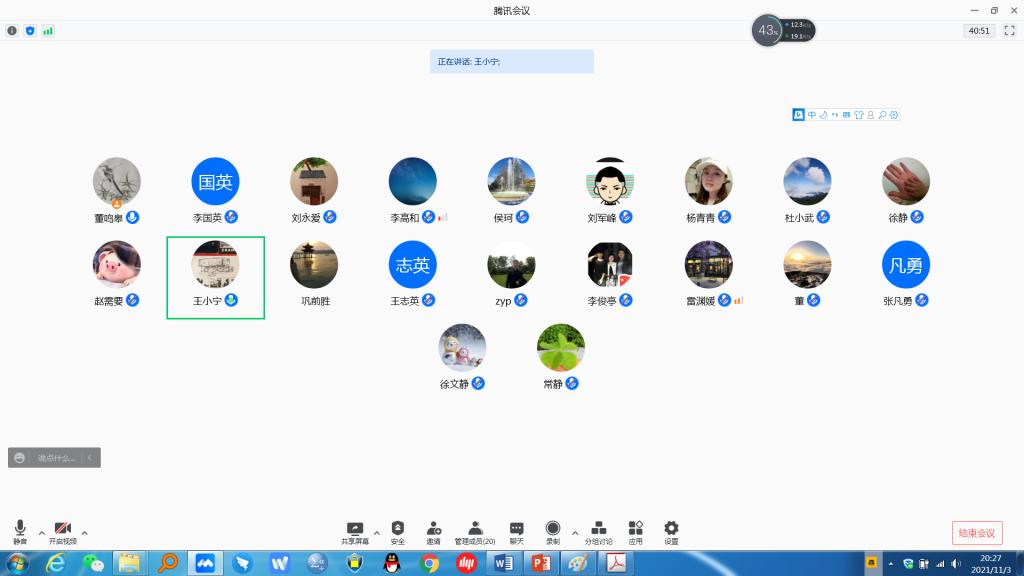Expand the video options arrow beside camera

(x=84, y=532)
